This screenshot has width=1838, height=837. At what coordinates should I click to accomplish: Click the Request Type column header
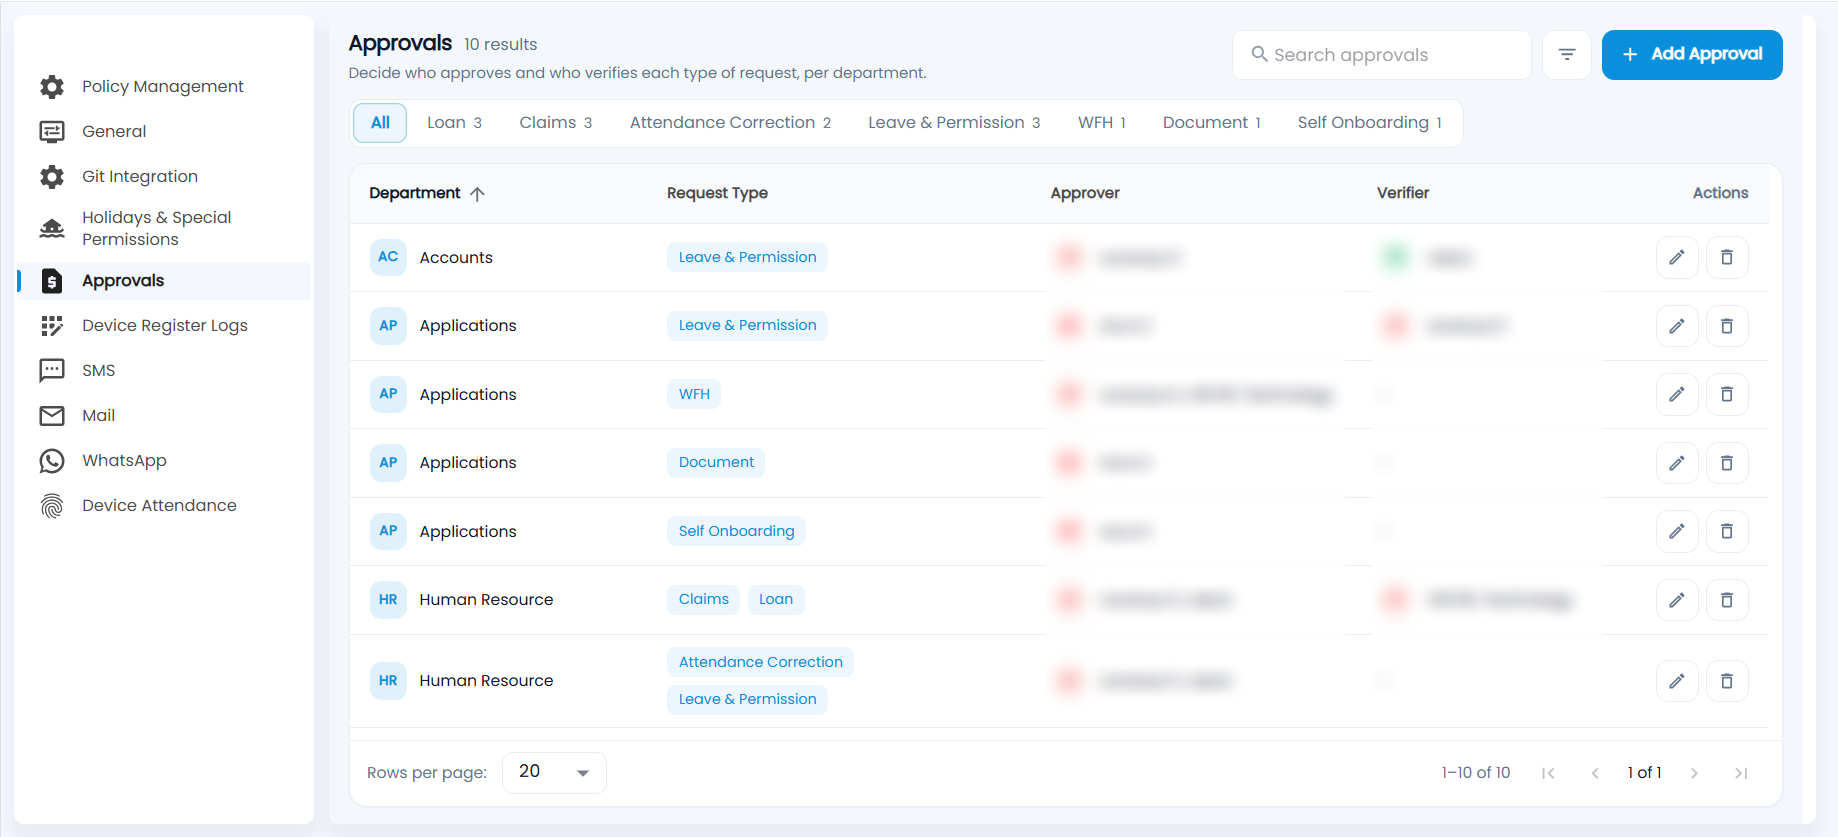(717, 193)
